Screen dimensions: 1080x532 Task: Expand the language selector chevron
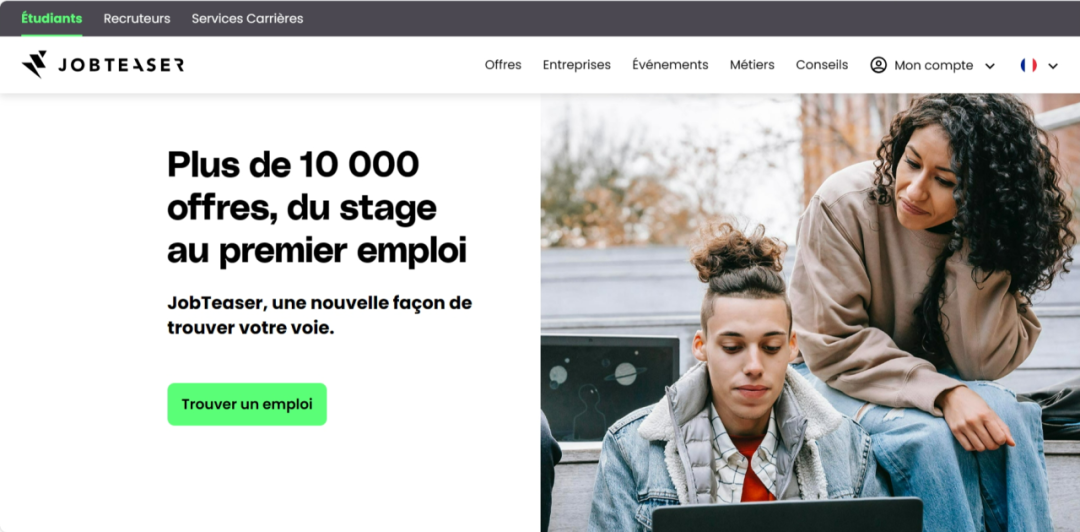point(1052,66)
